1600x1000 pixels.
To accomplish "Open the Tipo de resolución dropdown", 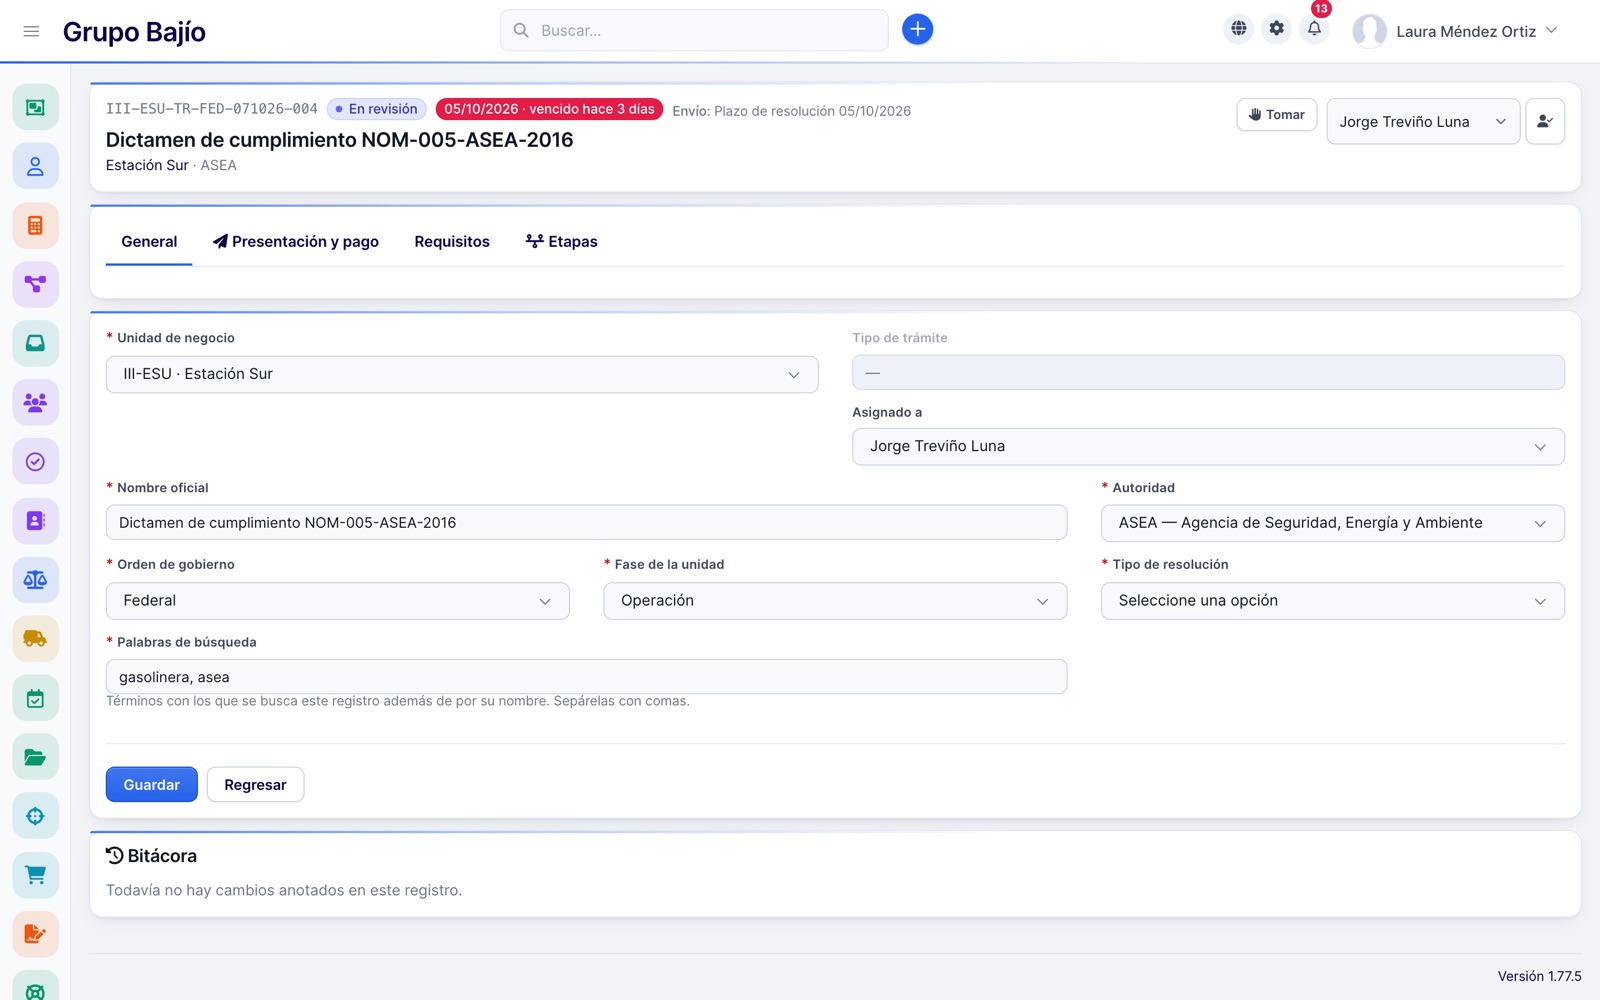I will pyautogui.click(x=1332, y=601).
